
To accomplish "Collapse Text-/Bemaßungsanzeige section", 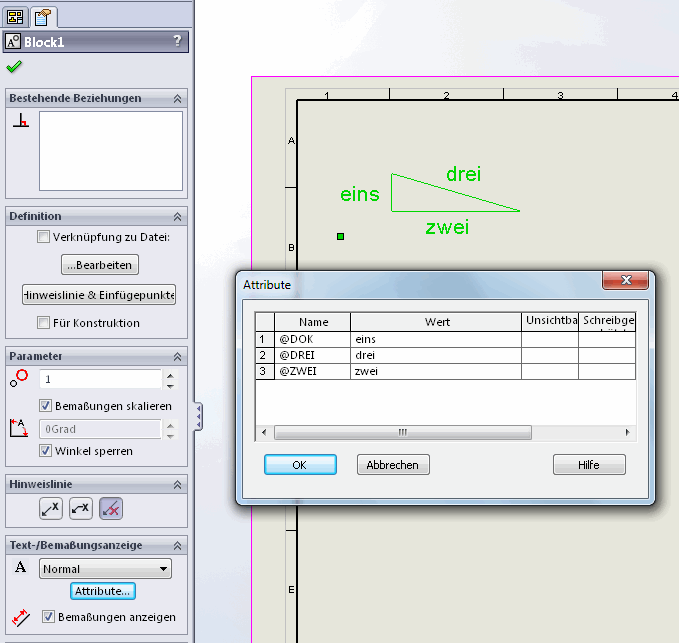I will click(x=178, y=546).
